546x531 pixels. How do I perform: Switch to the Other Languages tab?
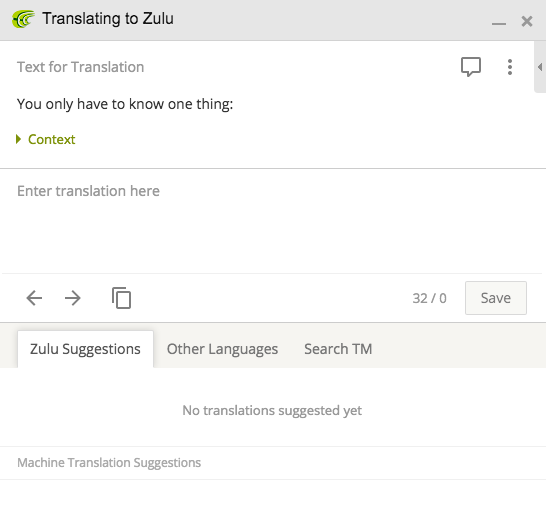222,349
